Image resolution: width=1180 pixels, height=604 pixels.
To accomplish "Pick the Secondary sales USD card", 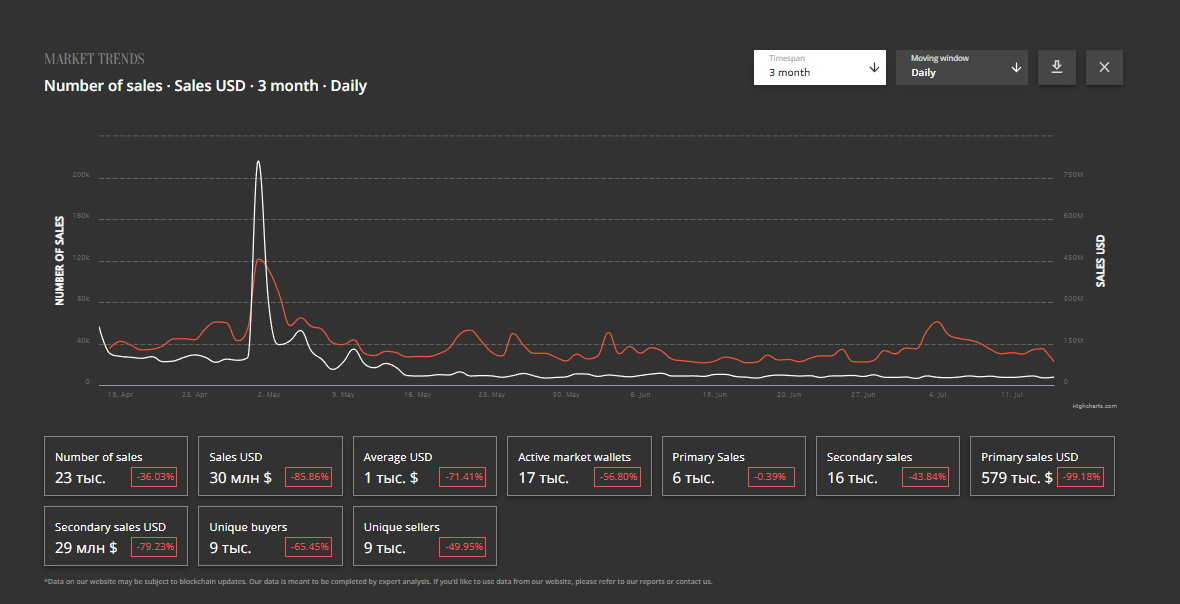I will [115, 536].
